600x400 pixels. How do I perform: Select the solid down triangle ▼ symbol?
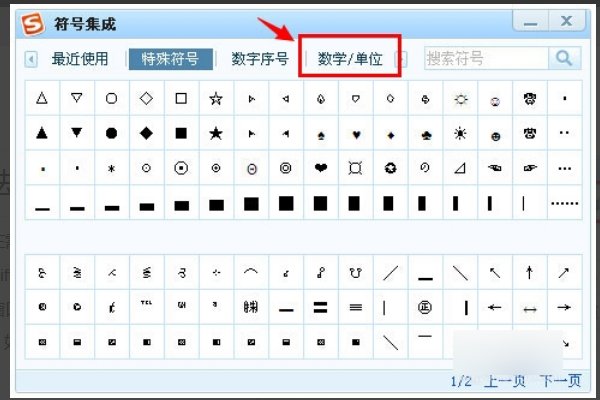click(x=77, y=133)
